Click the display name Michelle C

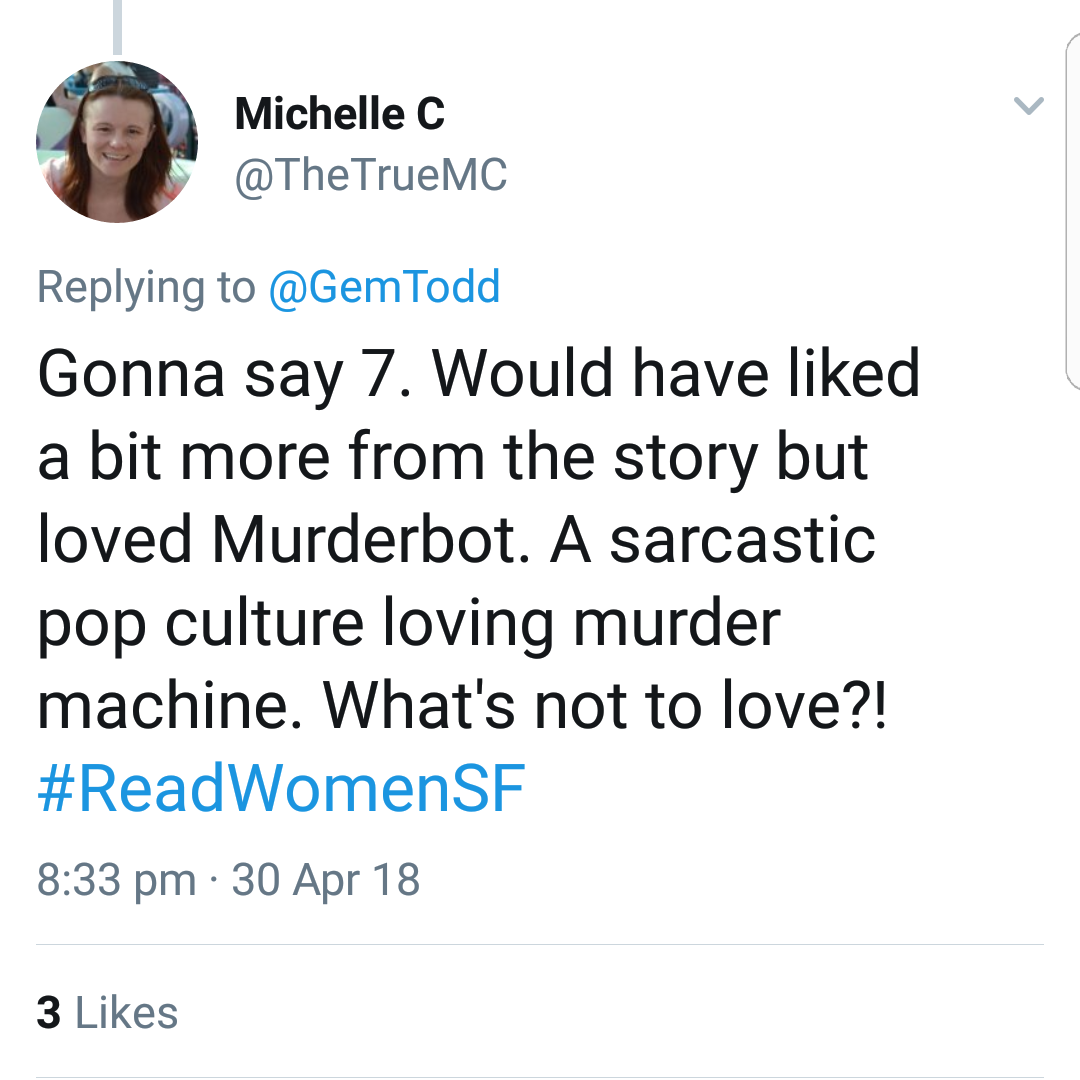(339, 114)
